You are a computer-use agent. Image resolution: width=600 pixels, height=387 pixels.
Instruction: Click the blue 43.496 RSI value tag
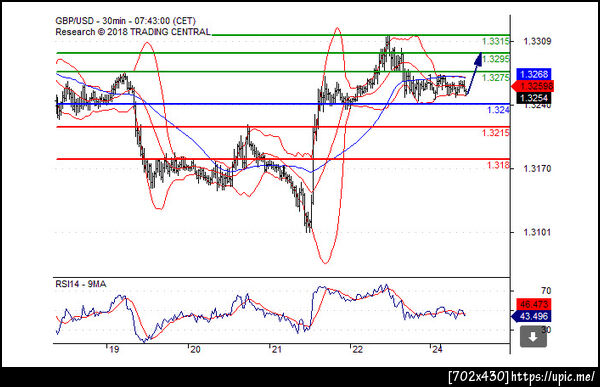click(x=532, y=316)
